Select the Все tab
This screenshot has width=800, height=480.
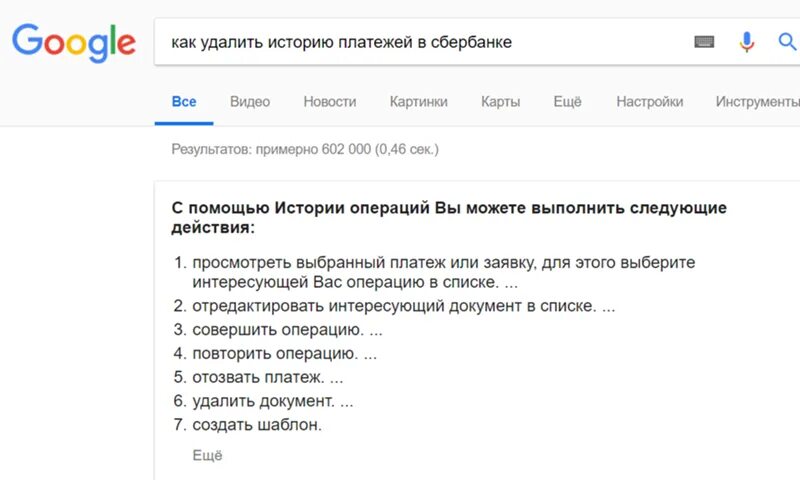[184, 102]
